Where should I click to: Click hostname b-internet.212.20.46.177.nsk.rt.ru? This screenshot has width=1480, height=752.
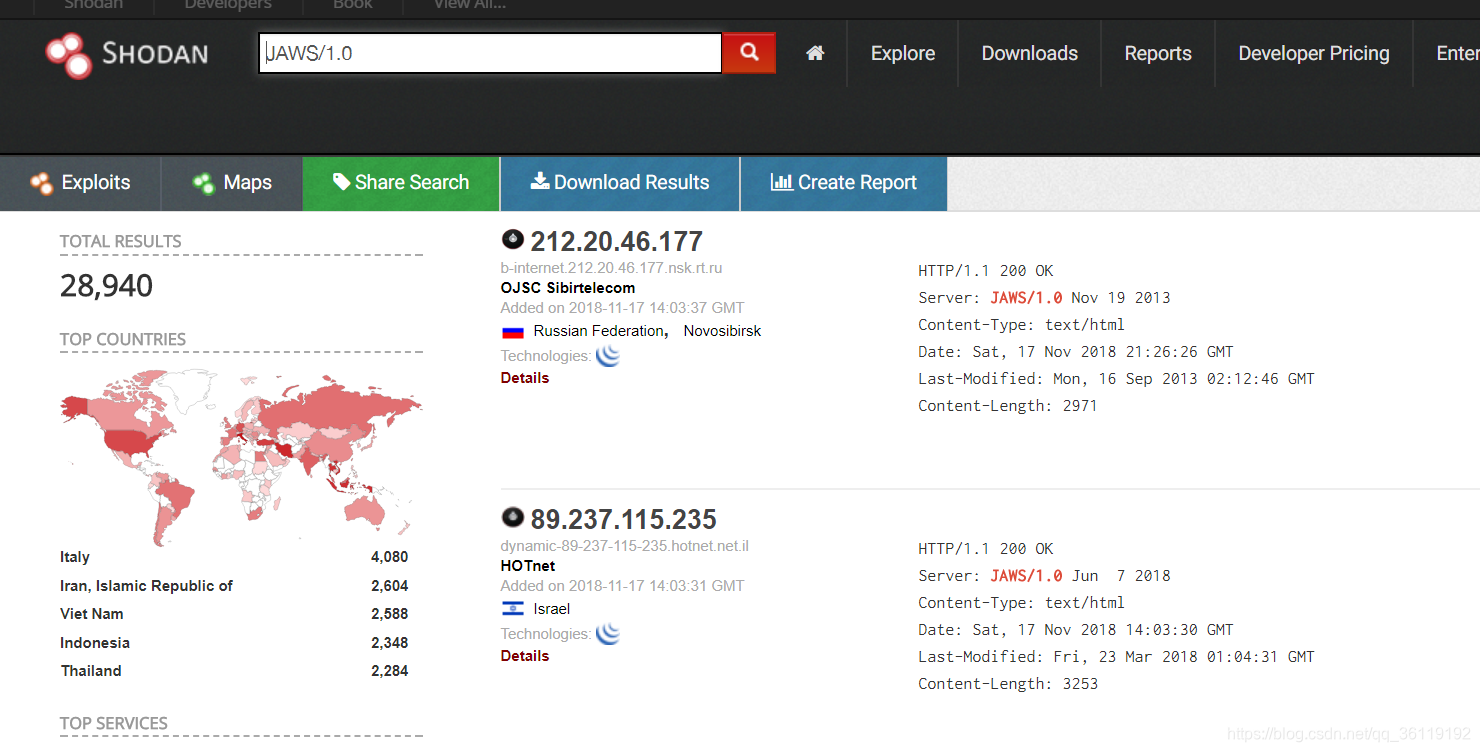point(611,268)
